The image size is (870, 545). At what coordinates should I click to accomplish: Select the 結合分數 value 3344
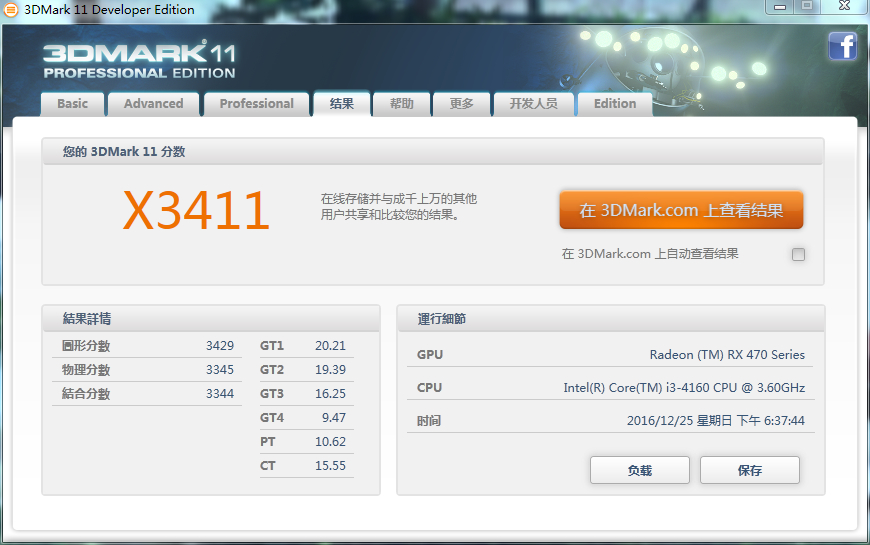(x=220, y=393)
